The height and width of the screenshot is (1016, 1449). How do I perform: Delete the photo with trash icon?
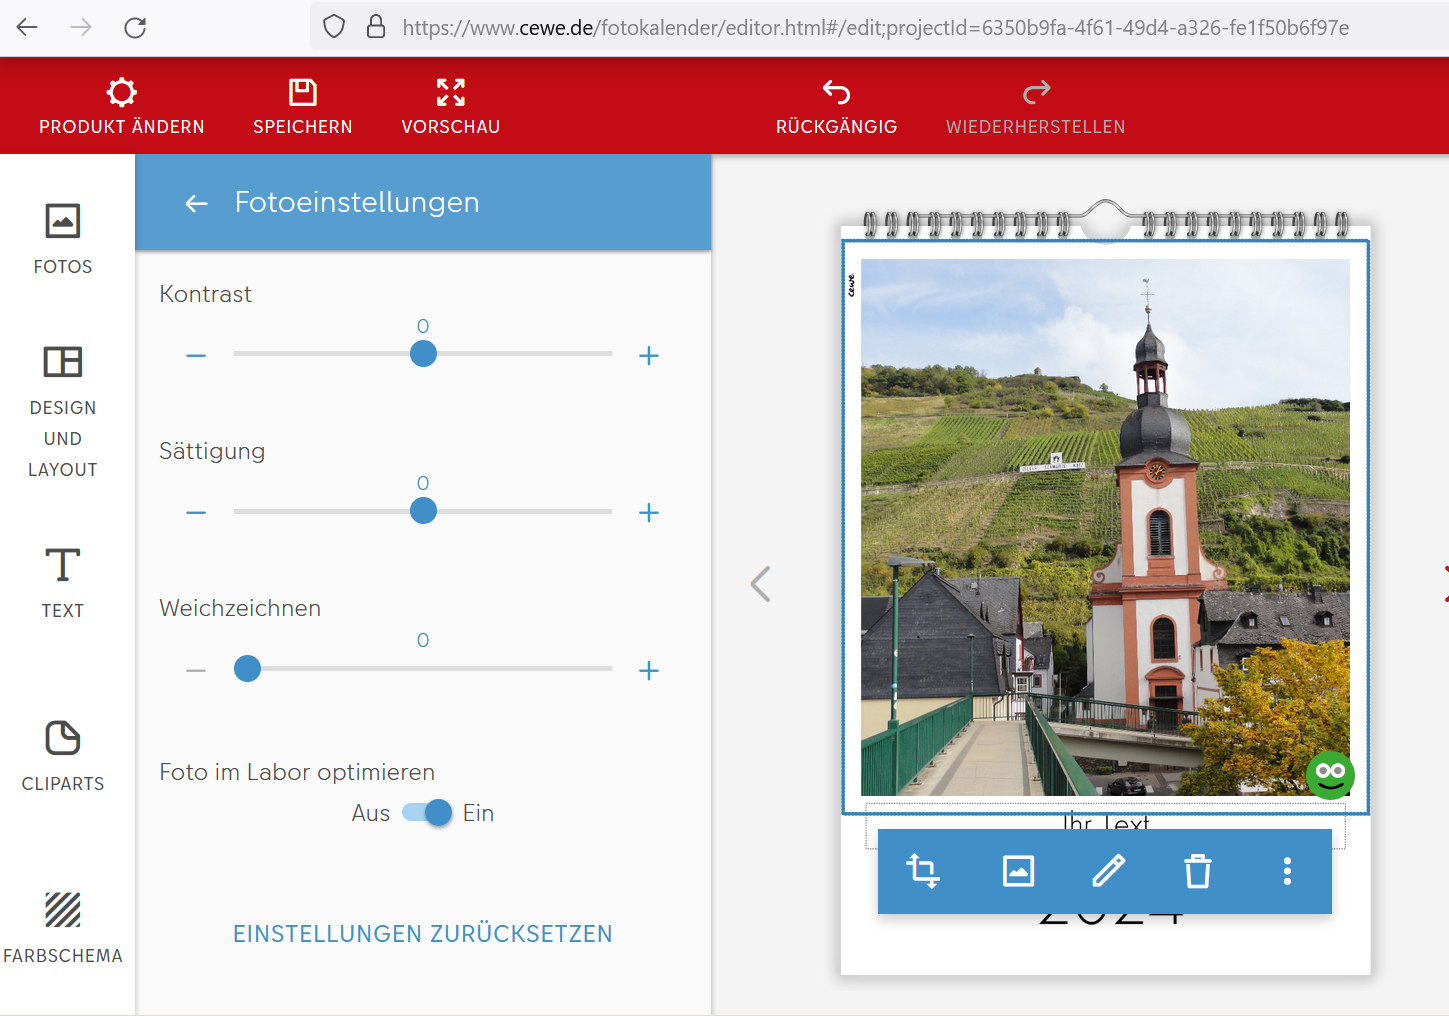(1197, 871)
